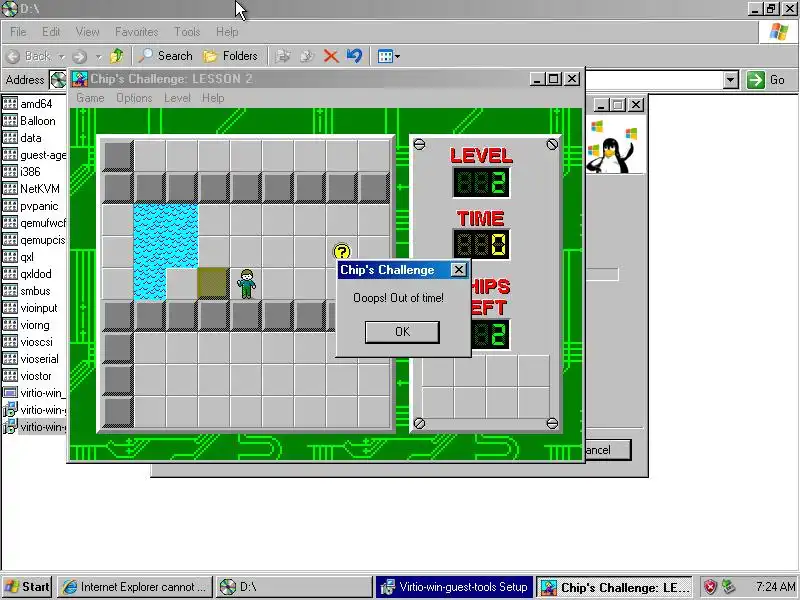Screen dimensions: 800x600
Task: Click the blue Undo arrow icon
Action: click(355, 56)
